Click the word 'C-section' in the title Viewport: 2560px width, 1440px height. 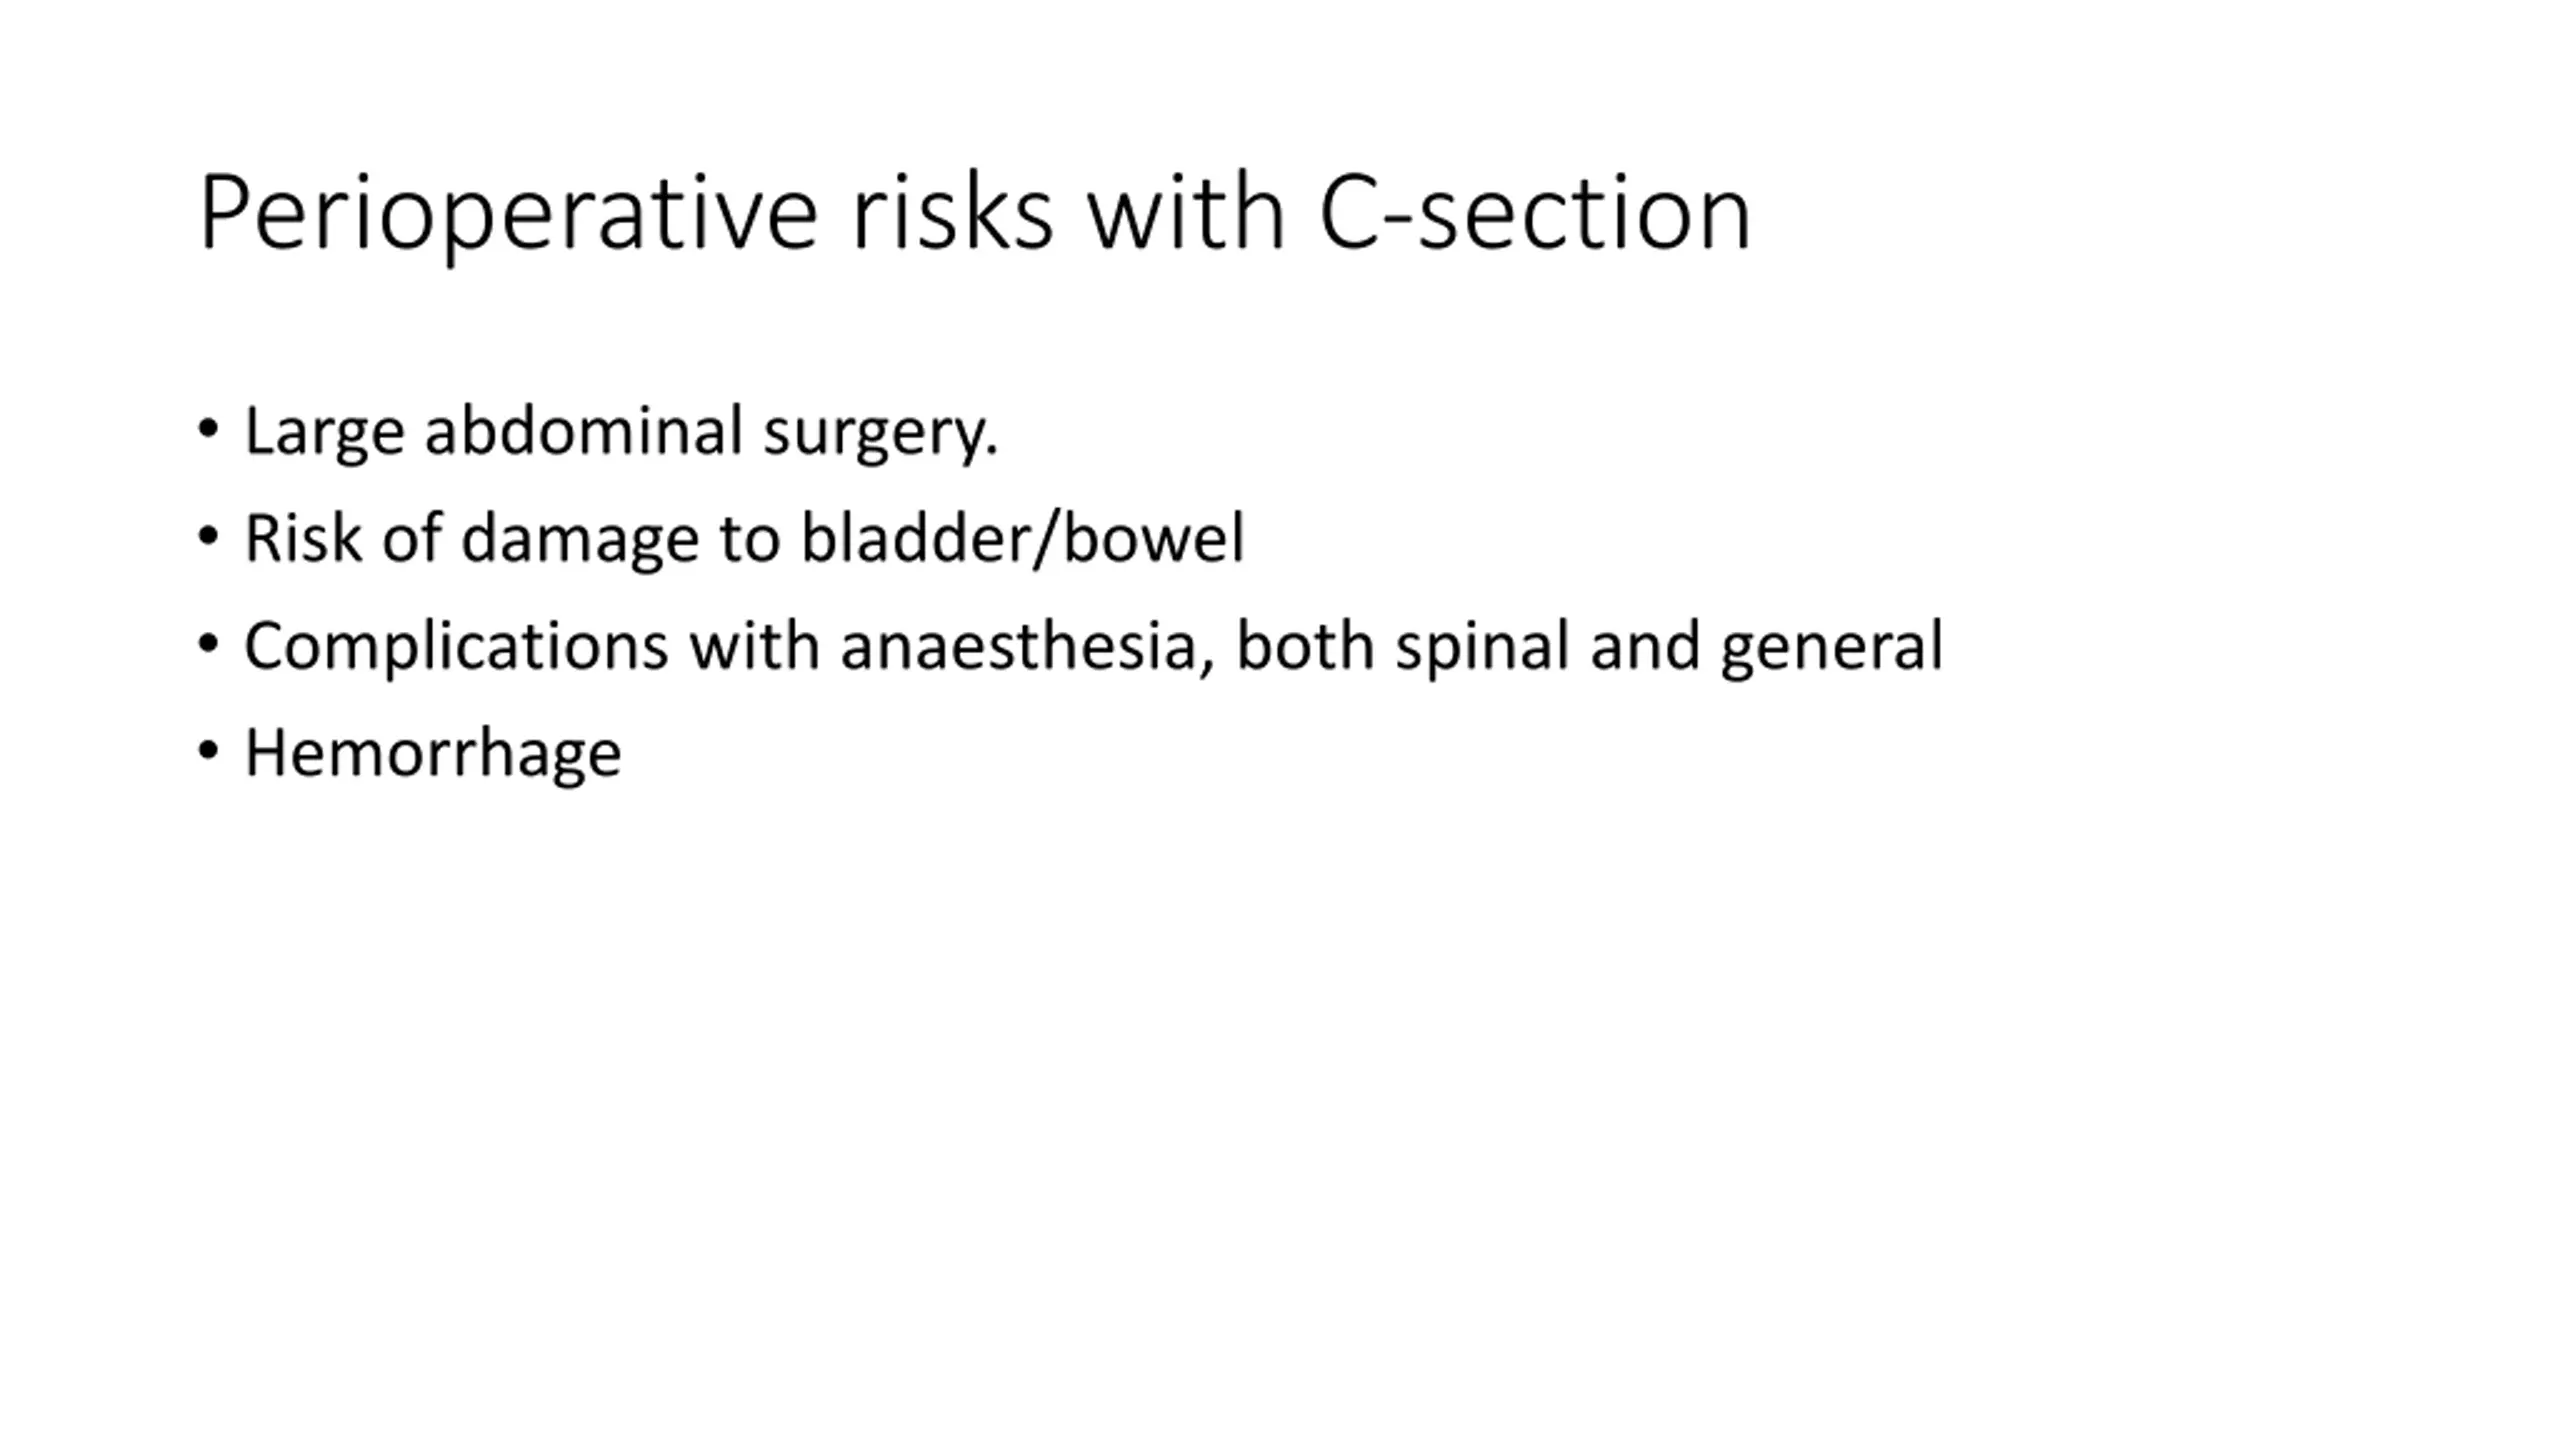coord(1535,213)
